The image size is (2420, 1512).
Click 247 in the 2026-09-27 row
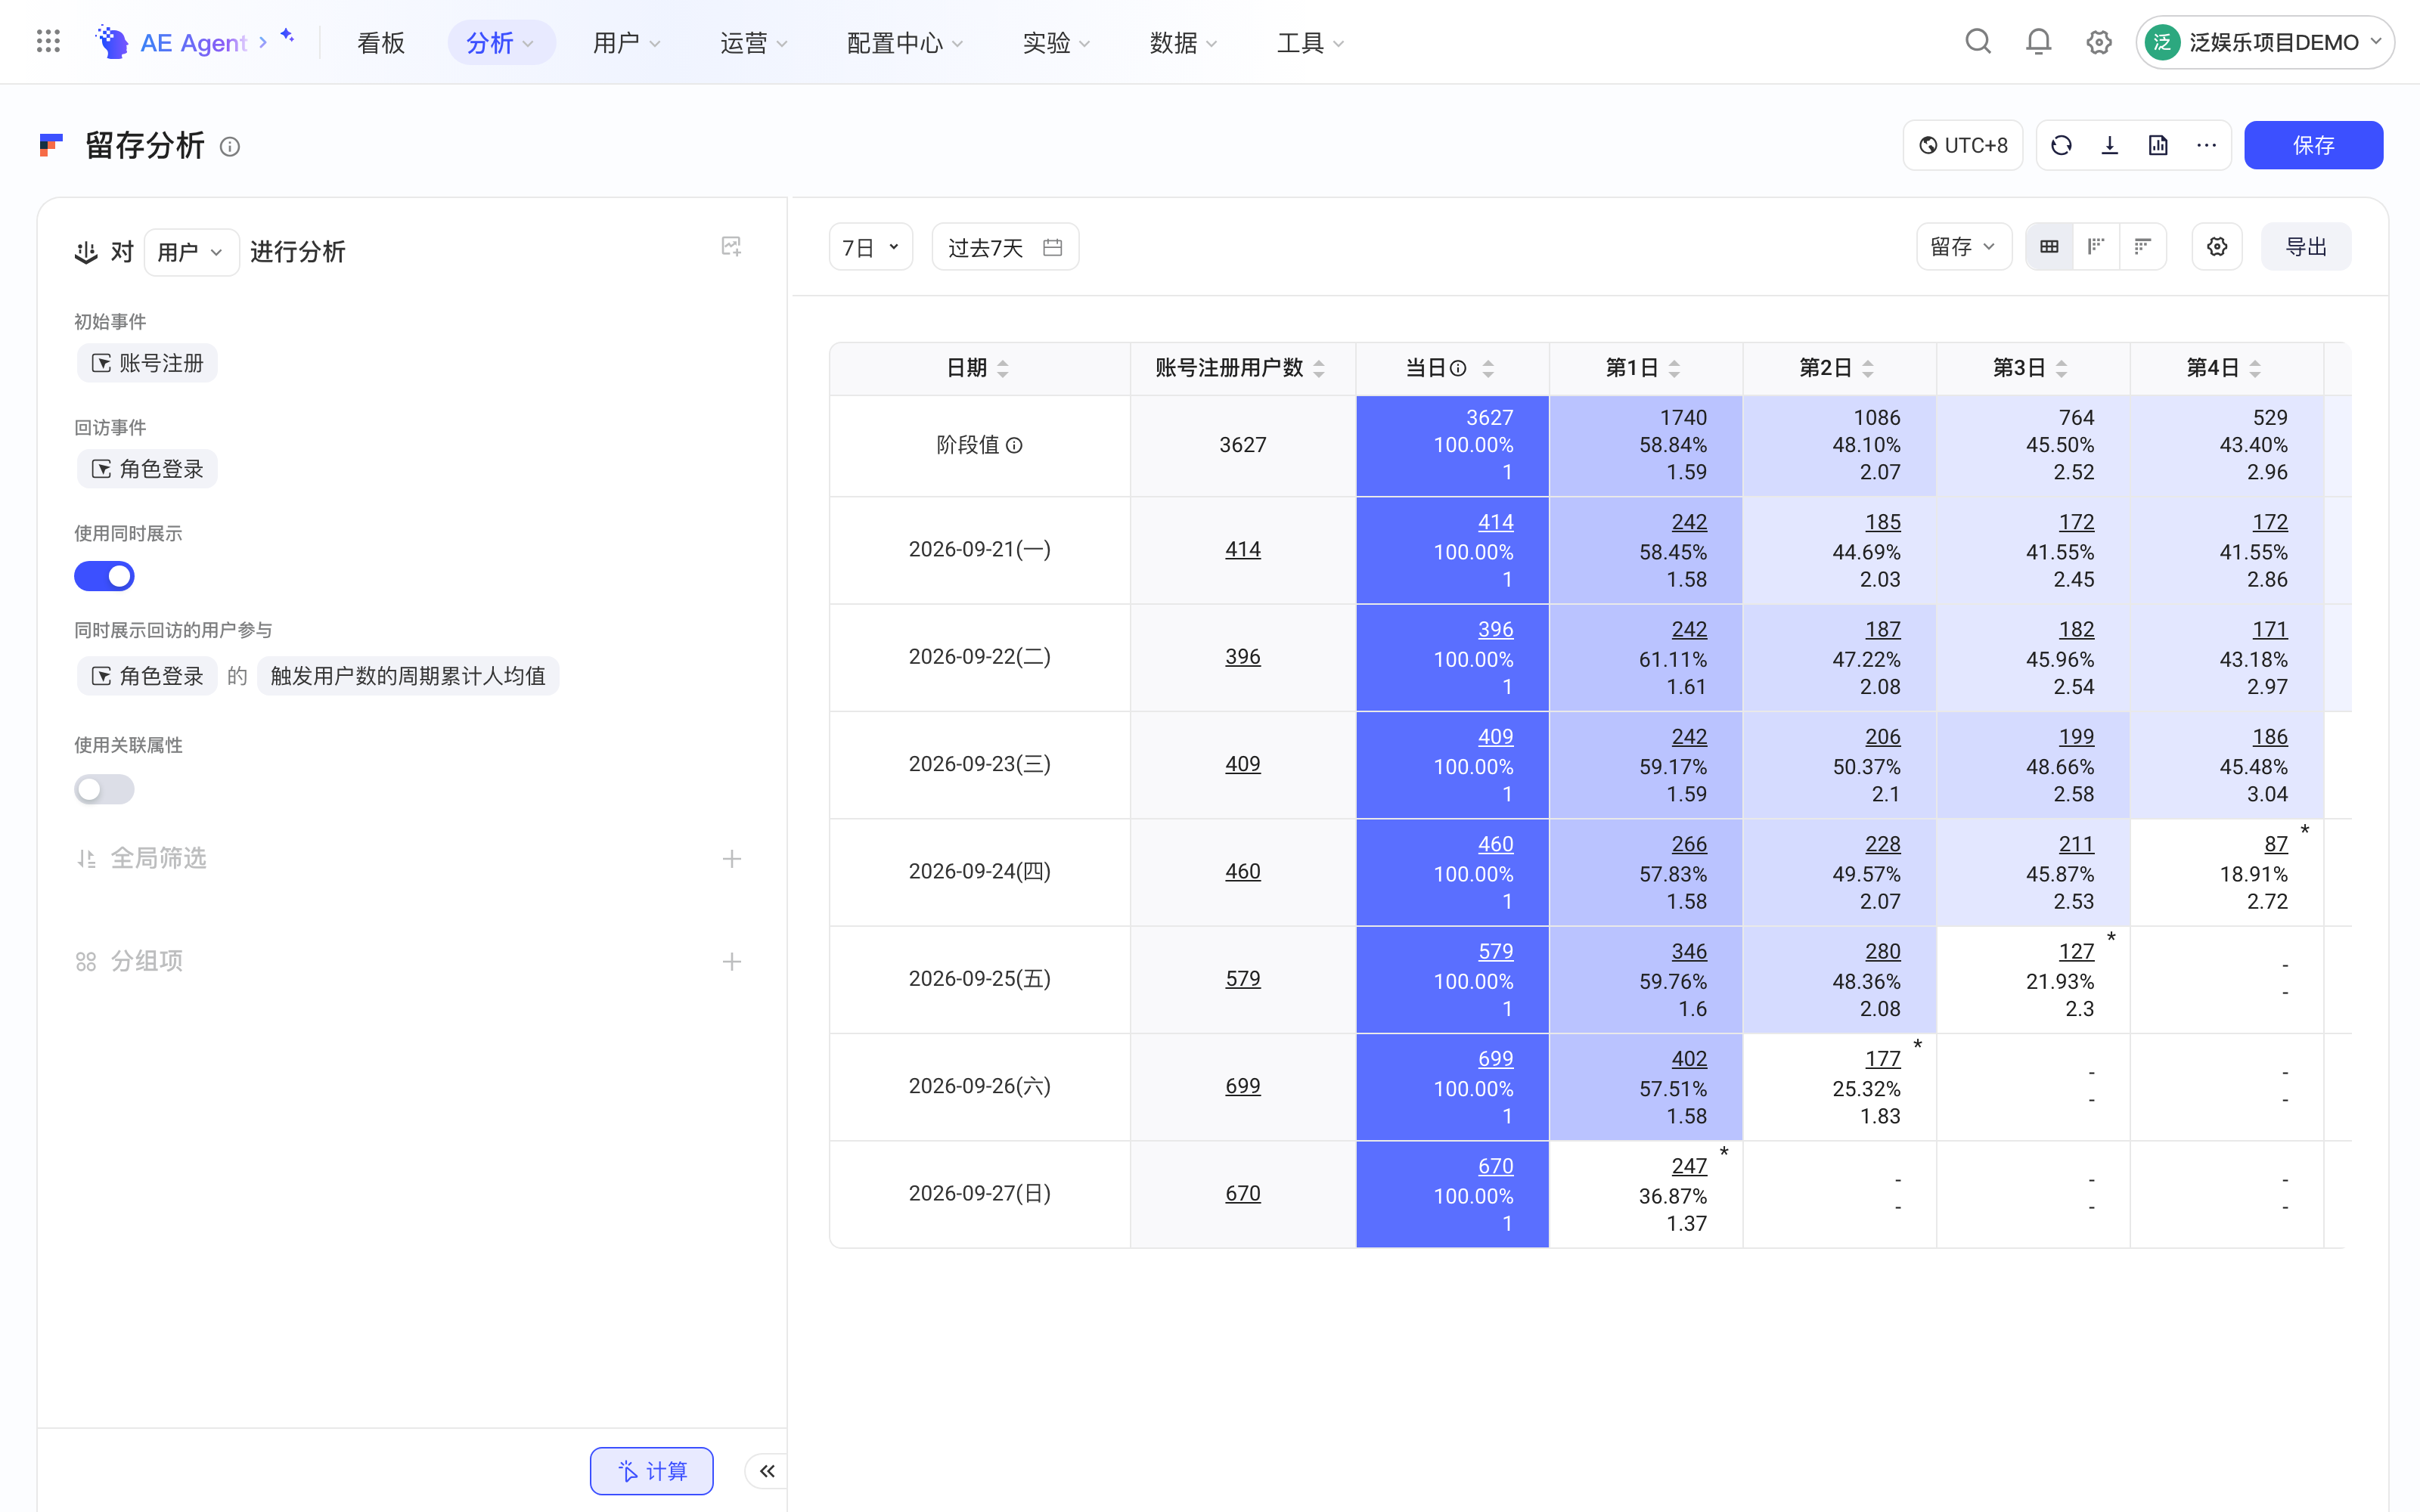(x=1689, y=1166)
